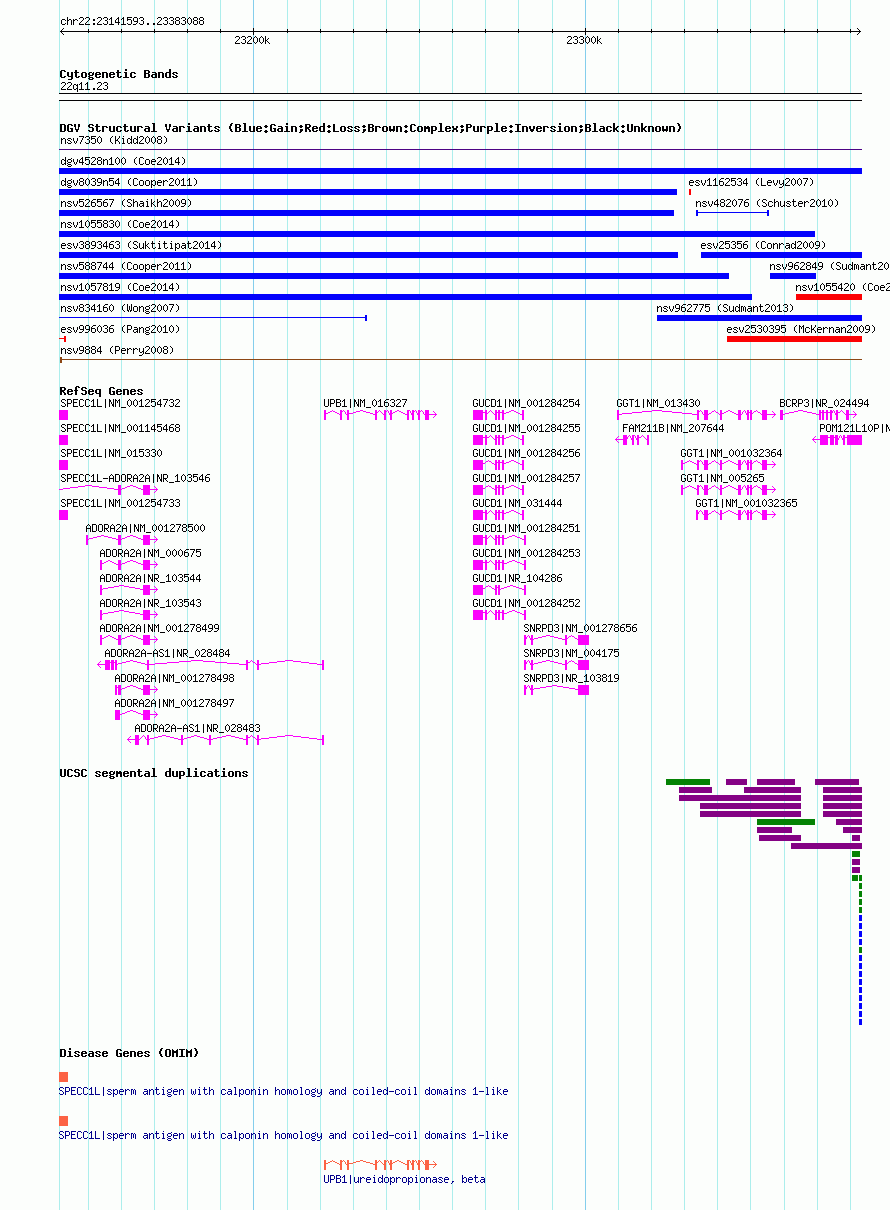This screenshot has width=890, height=1210.
Task: Select transcript GGT1|NM_013430
Action: [x=658, y=404]
